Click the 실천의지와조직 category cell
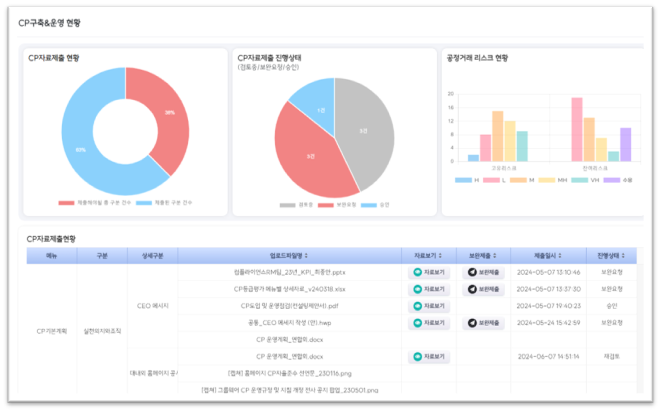Image resolution: width=661 pixels, height=412 pixels. (x=102, y=331)
